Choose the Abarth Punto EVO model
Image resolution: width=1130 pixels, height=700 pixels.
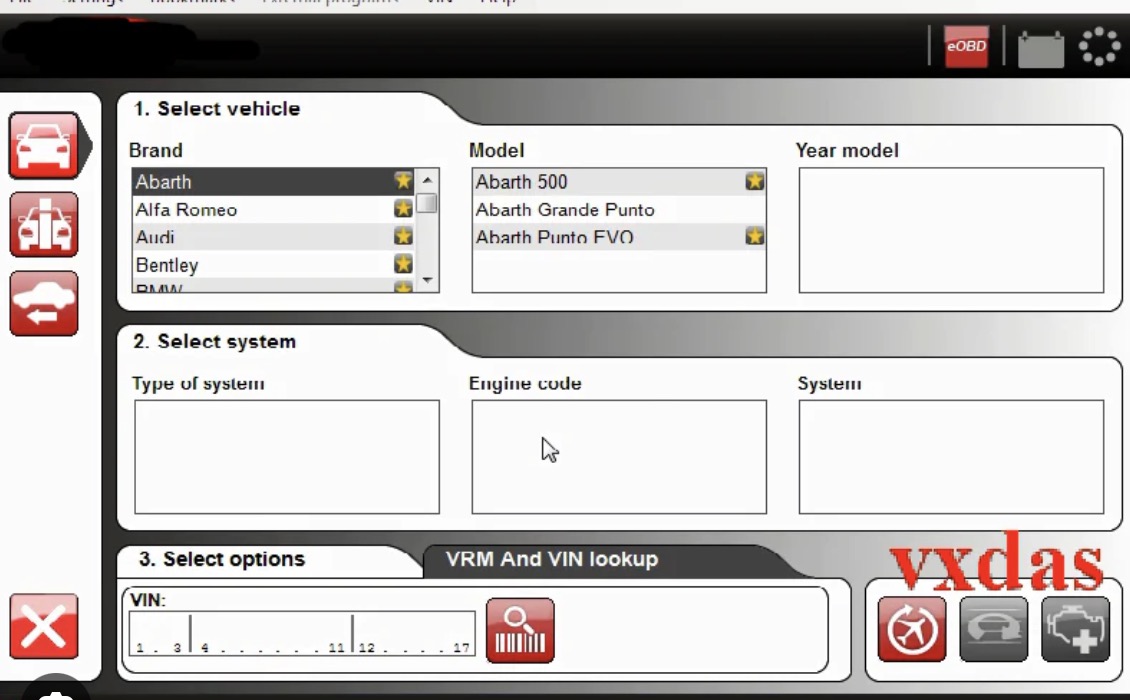click(619, 237)
